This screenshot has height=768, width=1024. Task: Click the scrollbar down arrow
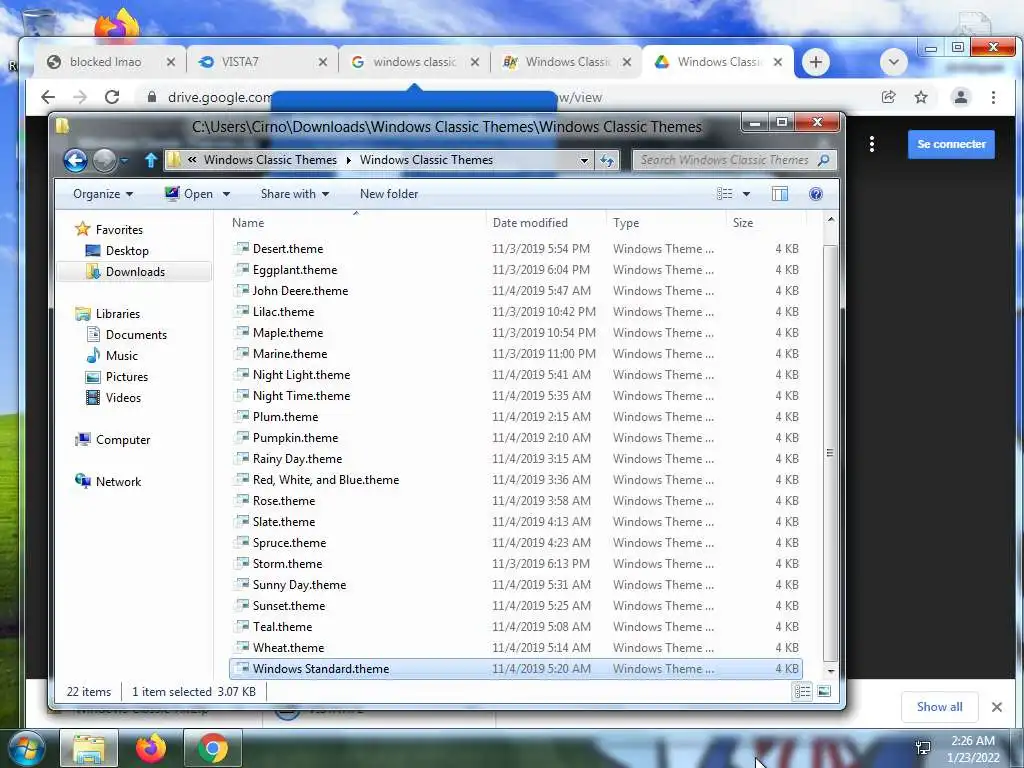(831, 671)
